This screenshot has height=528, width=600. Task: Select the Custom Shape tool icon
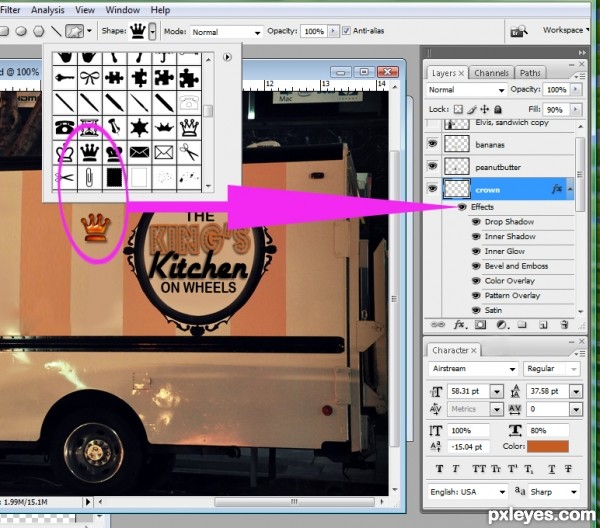pos(74,31)
